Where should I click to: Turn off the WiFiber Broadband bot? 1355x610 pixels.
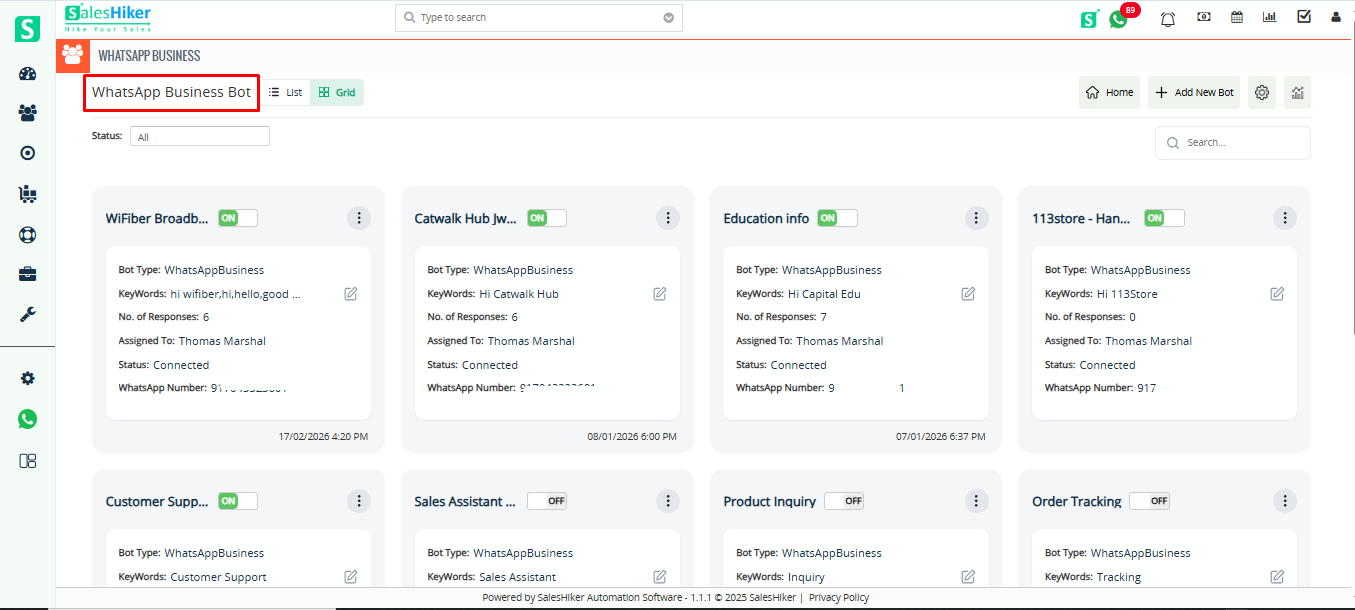coord(237,217)
